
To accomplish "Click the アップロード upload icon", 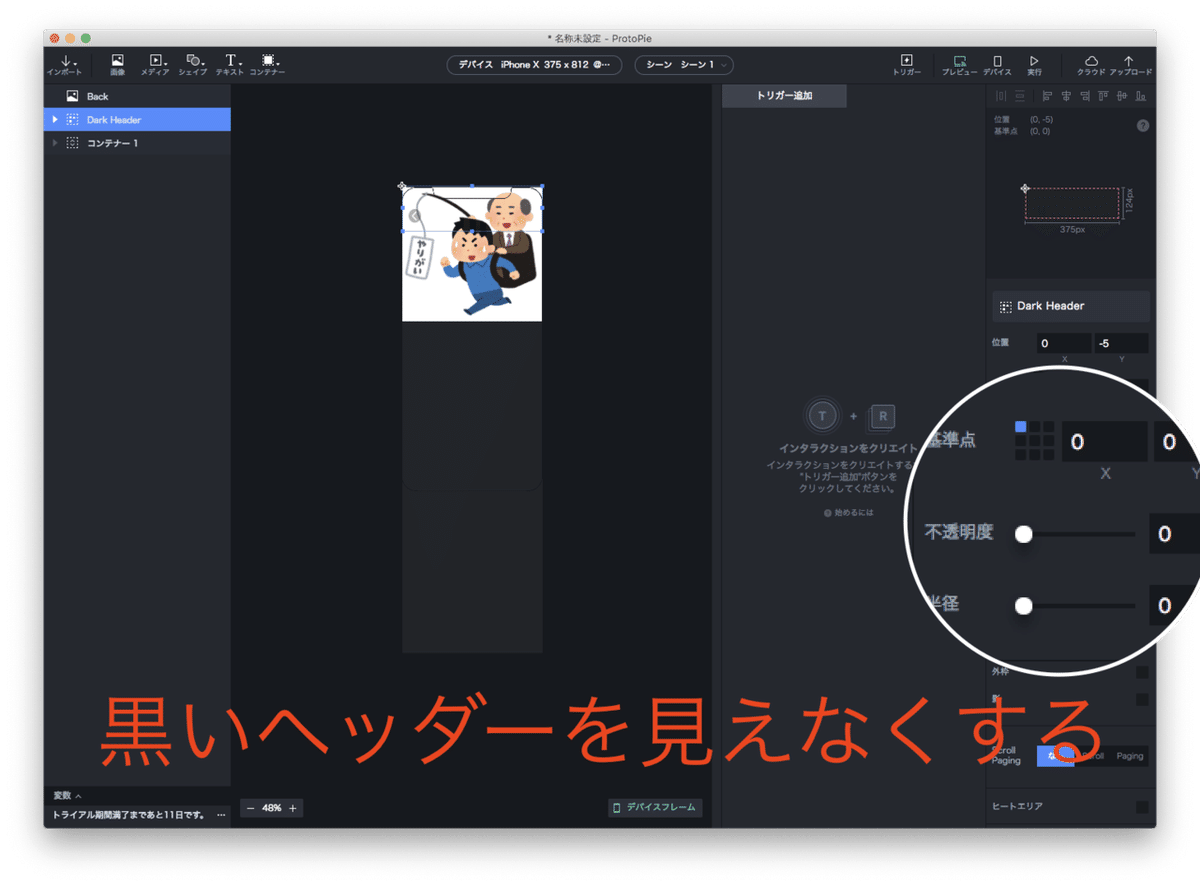I will (1130, 65).
